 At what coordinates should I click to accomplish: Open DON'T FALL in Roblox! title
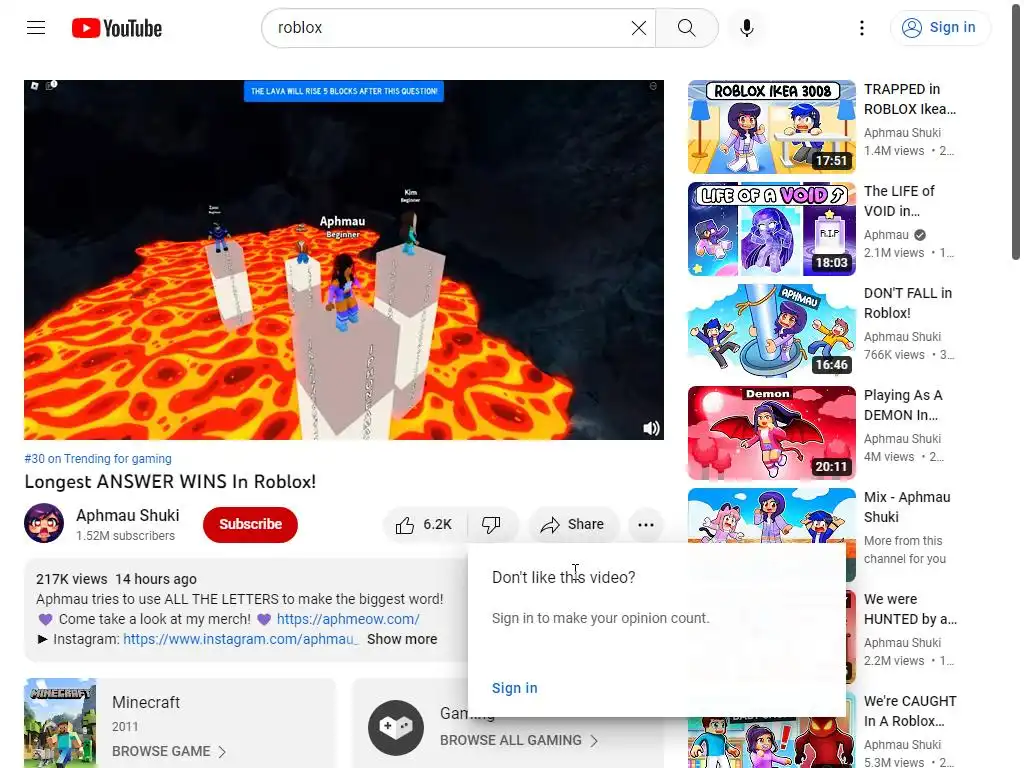[908, 303]
